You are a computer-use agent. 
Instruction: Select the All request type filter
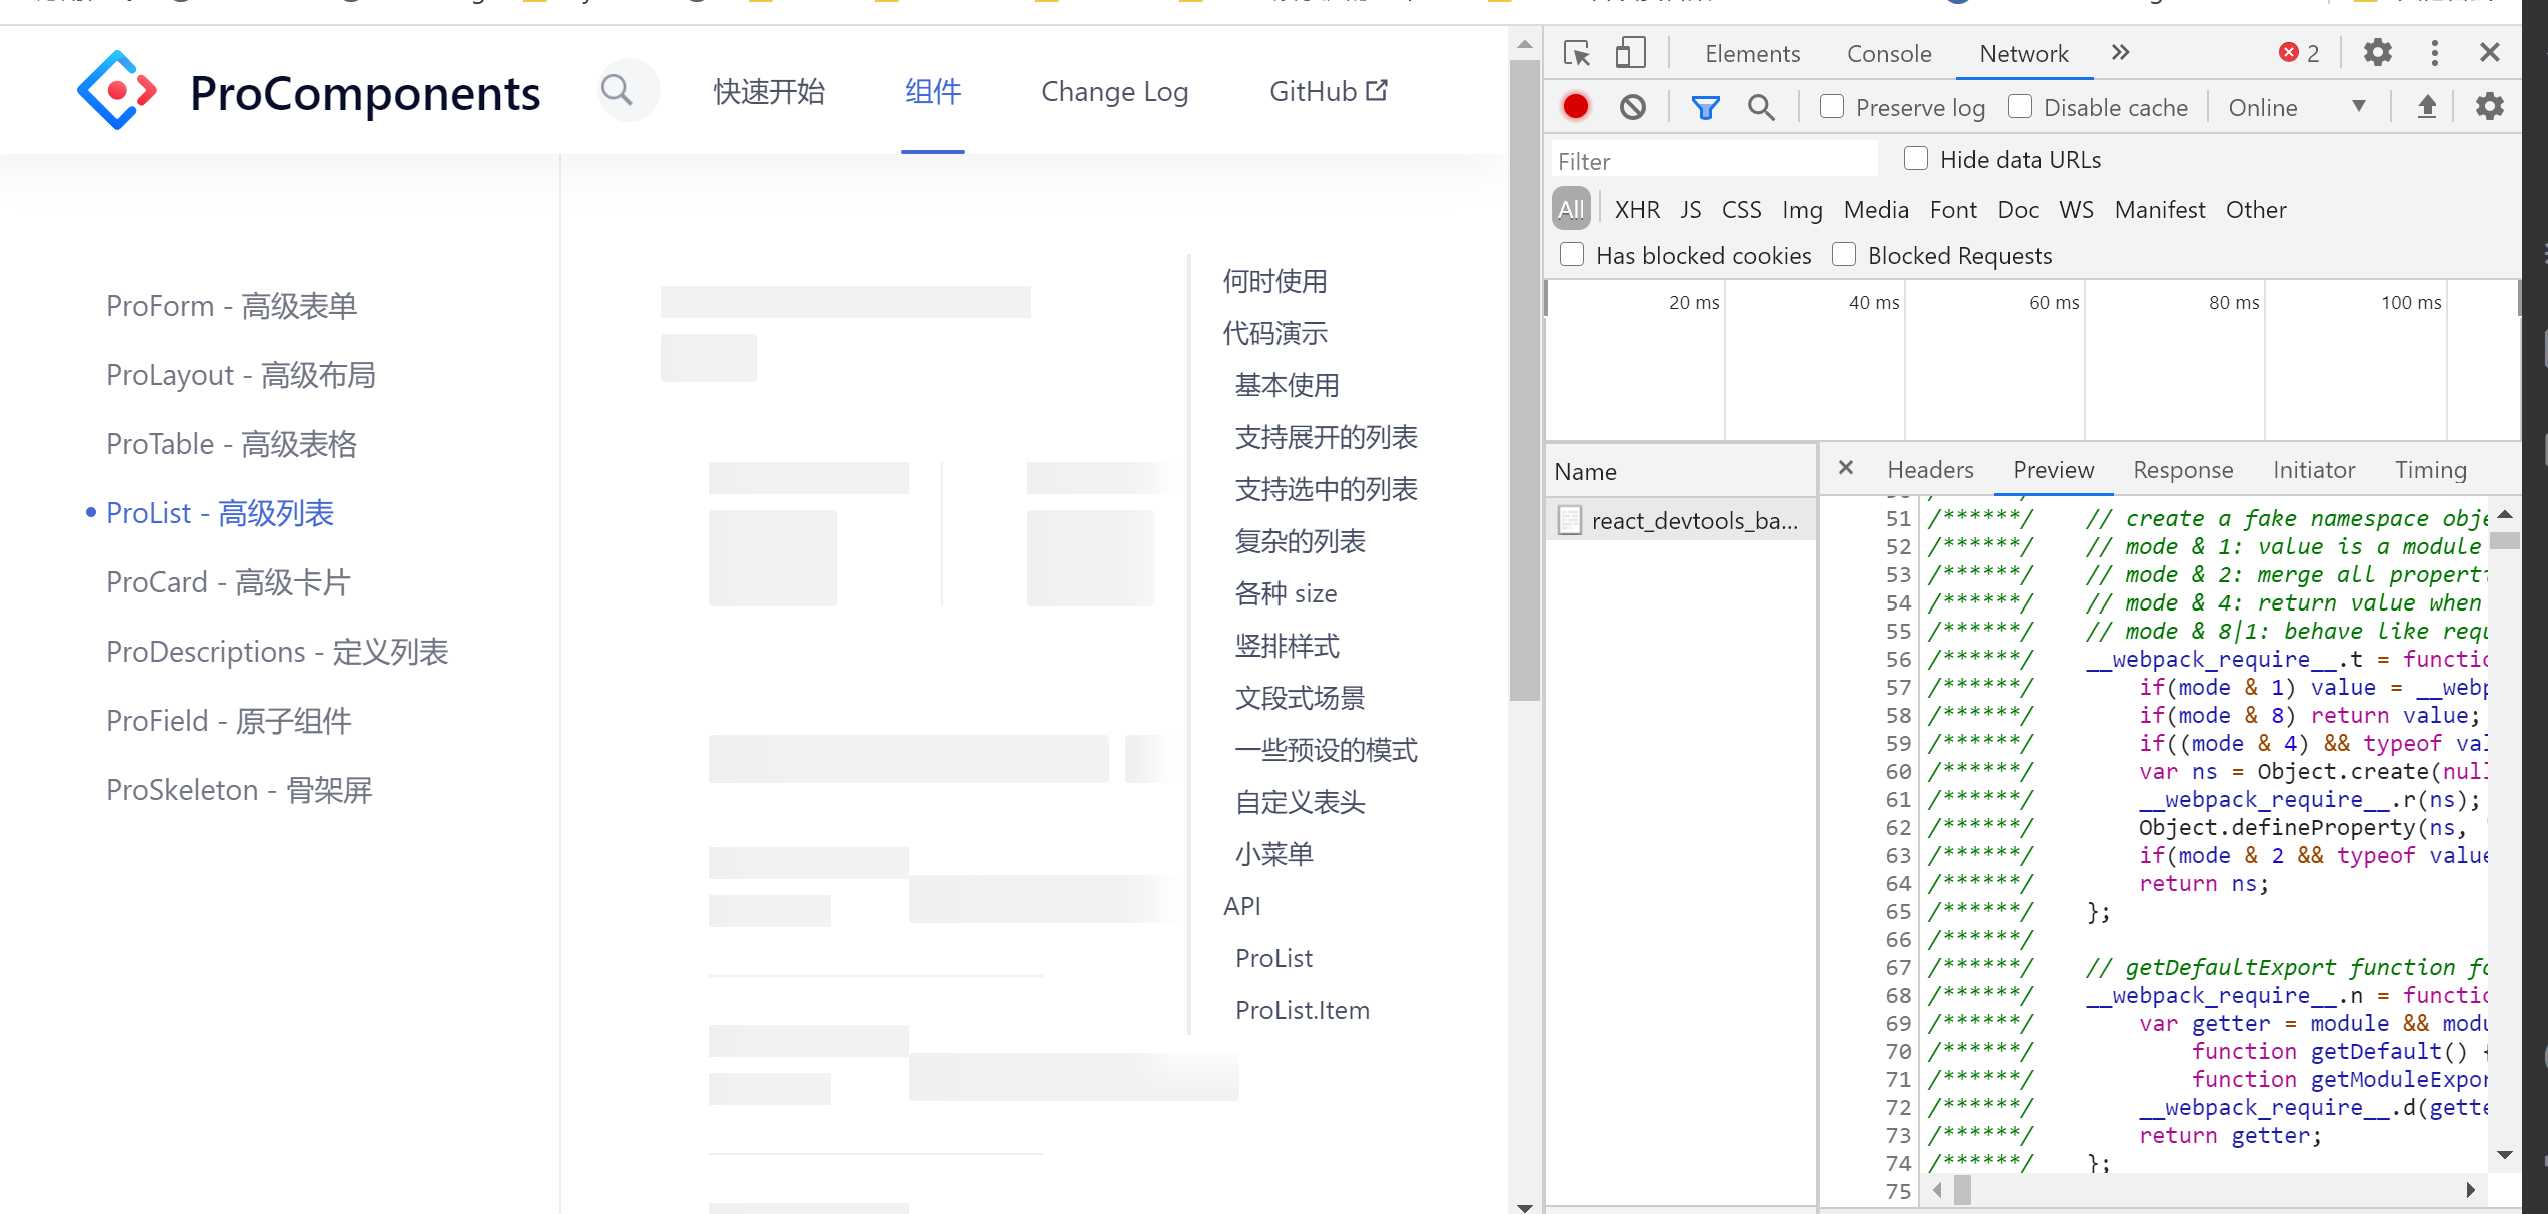click(1571, 209)
